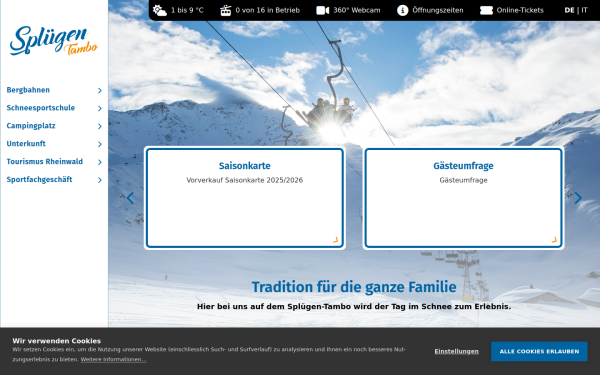Switch language to DE
The image size is (600, 375).
point(569,10)
